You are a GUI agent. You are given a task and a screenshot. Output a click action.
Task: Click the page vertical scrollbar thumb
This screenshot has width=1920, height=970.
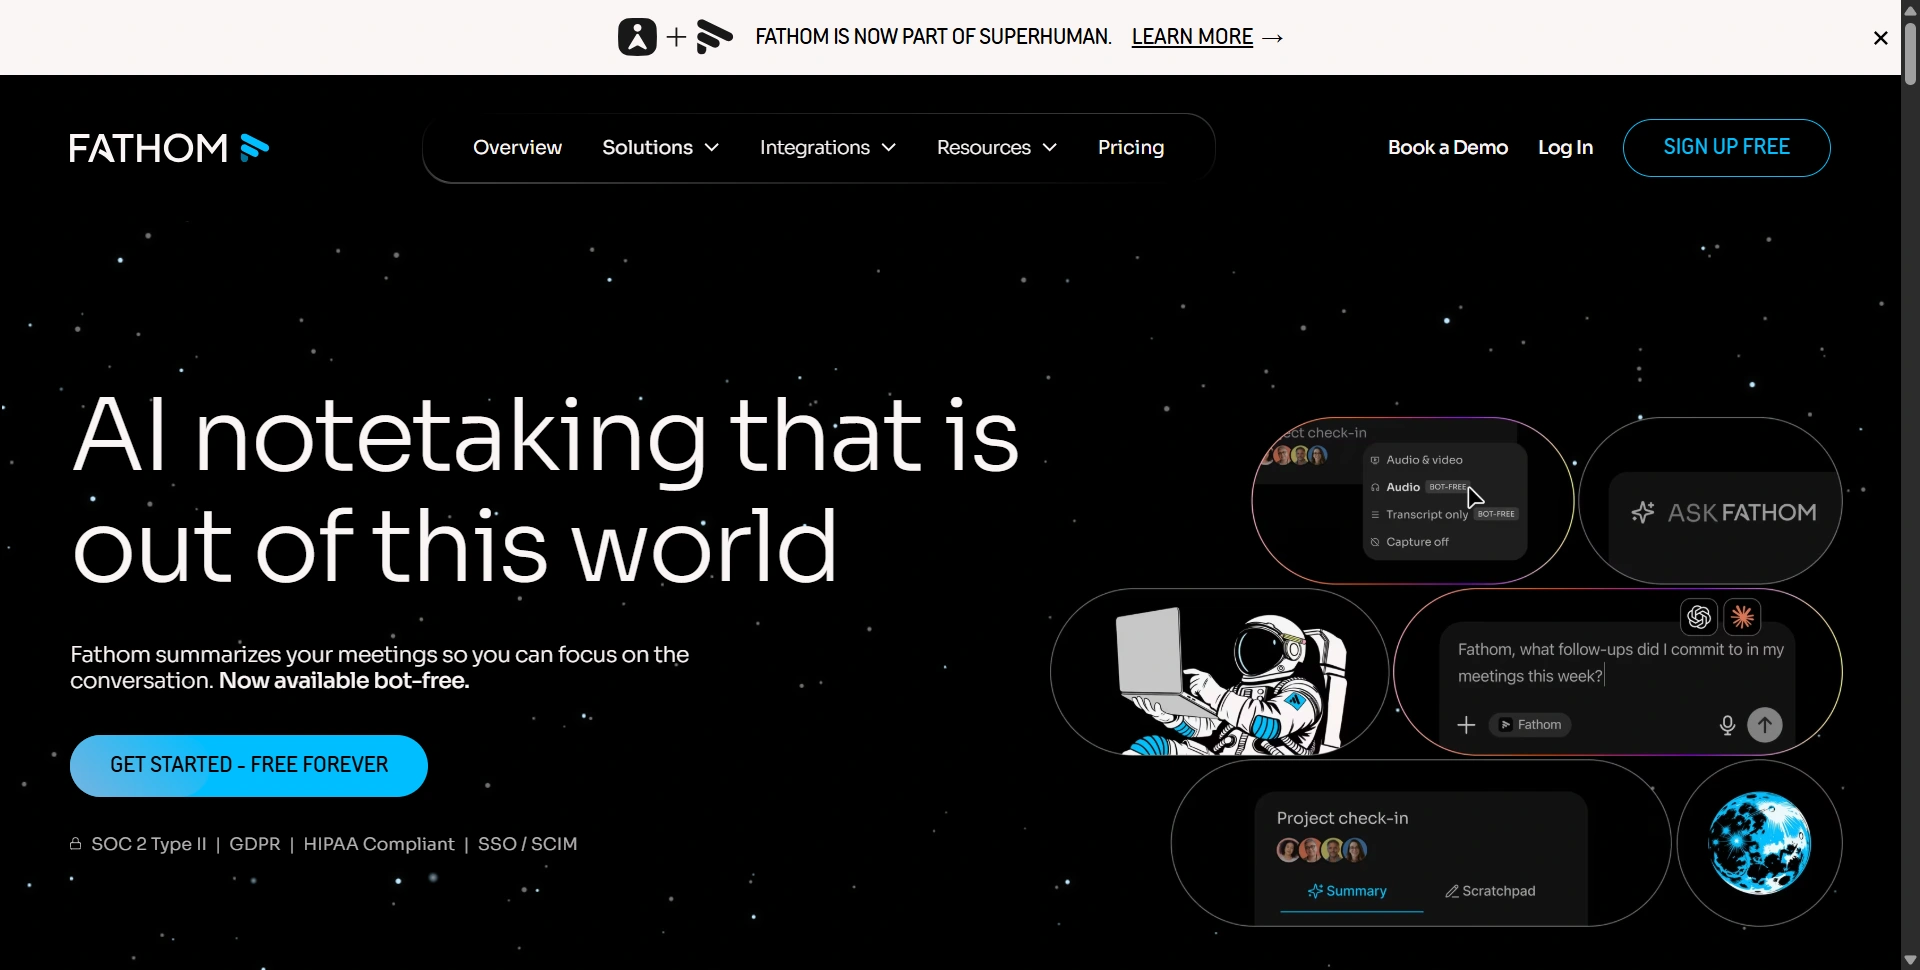1910,52
